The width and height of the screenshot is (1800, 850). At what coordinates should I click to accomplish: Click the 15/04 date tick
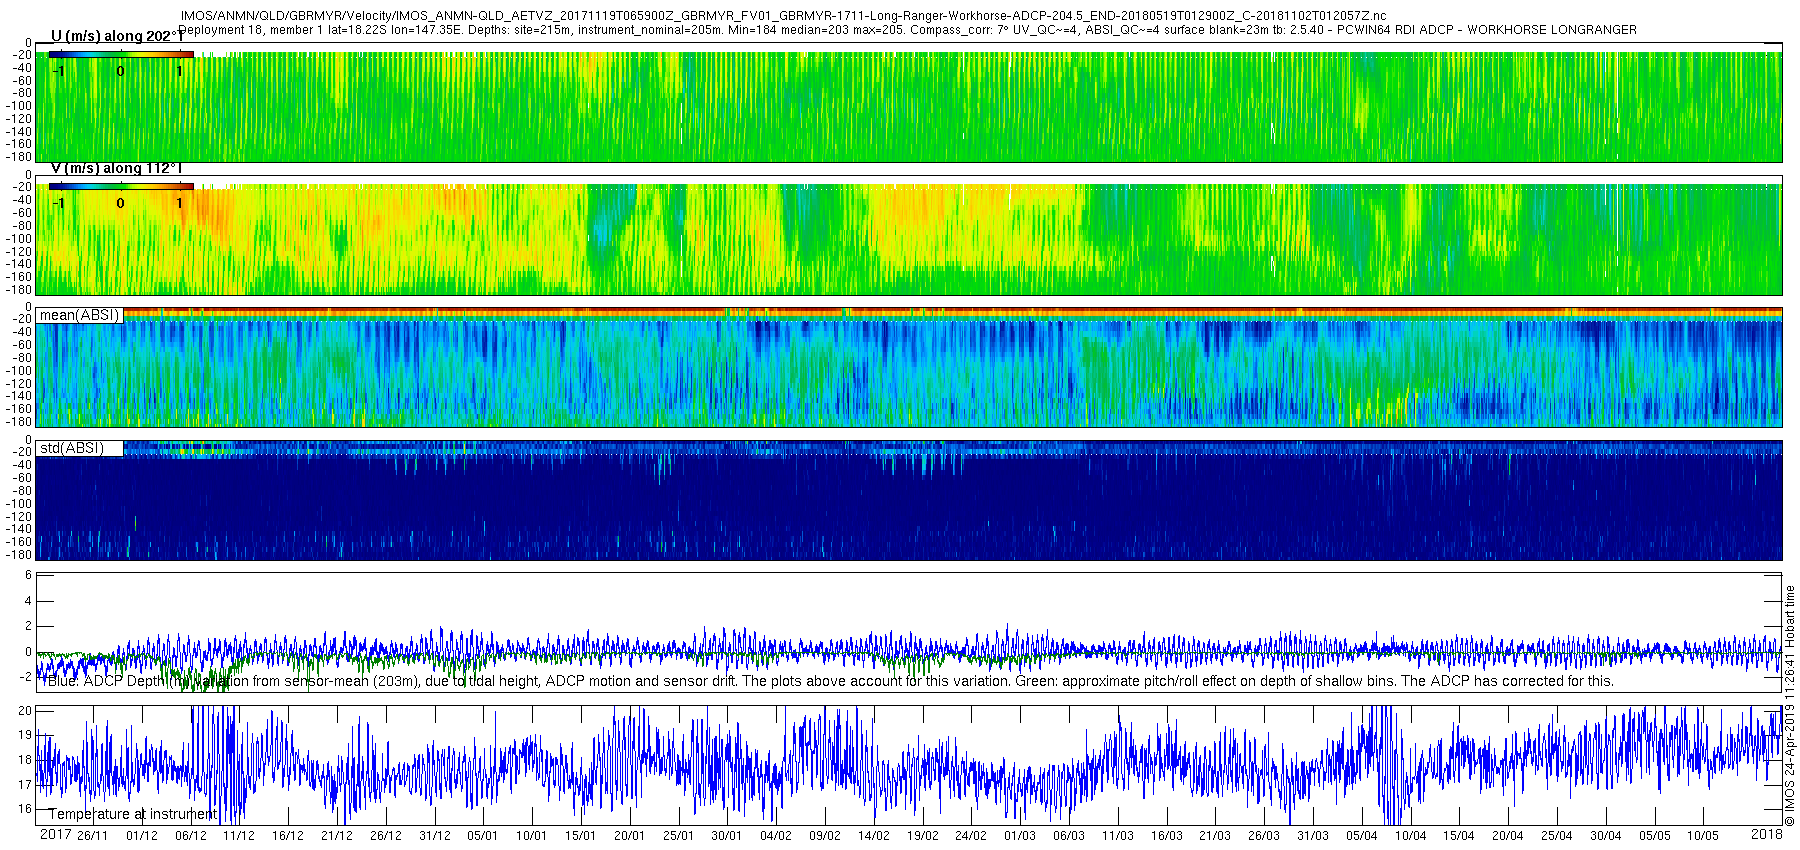click(1458, 836)
